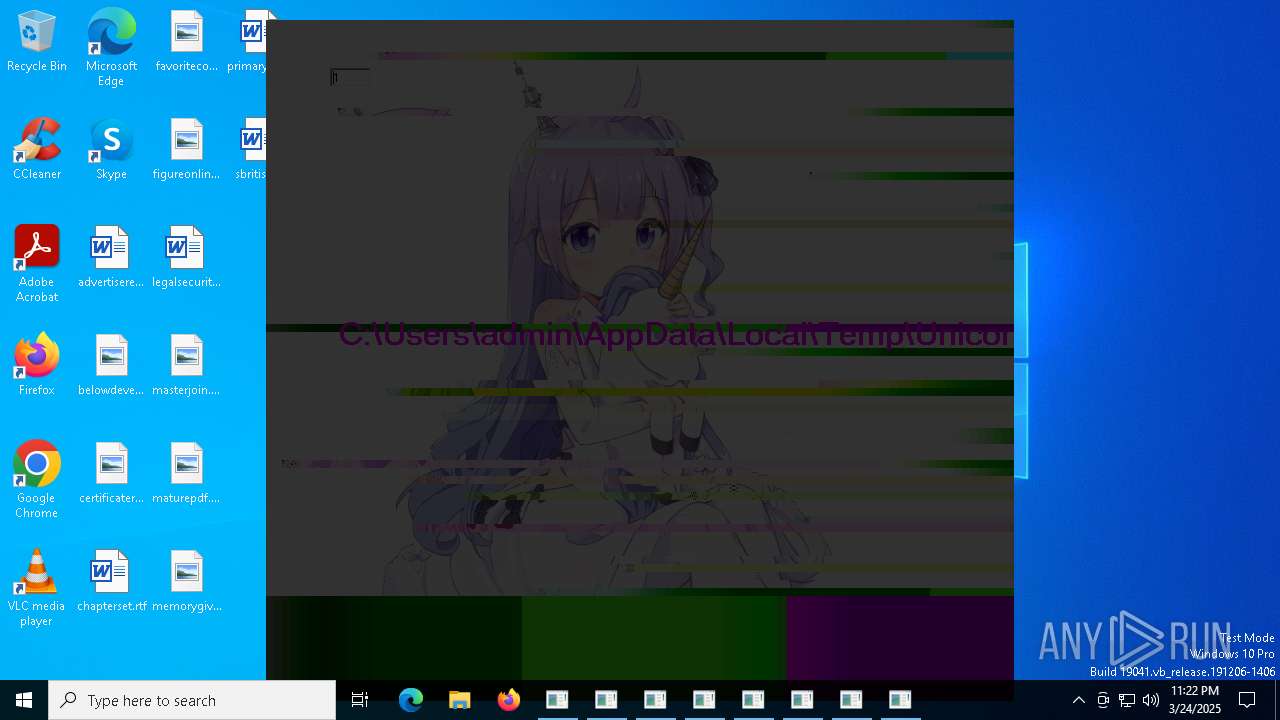
Task: Select the certificater... image file
Action: tap(111, 474)
